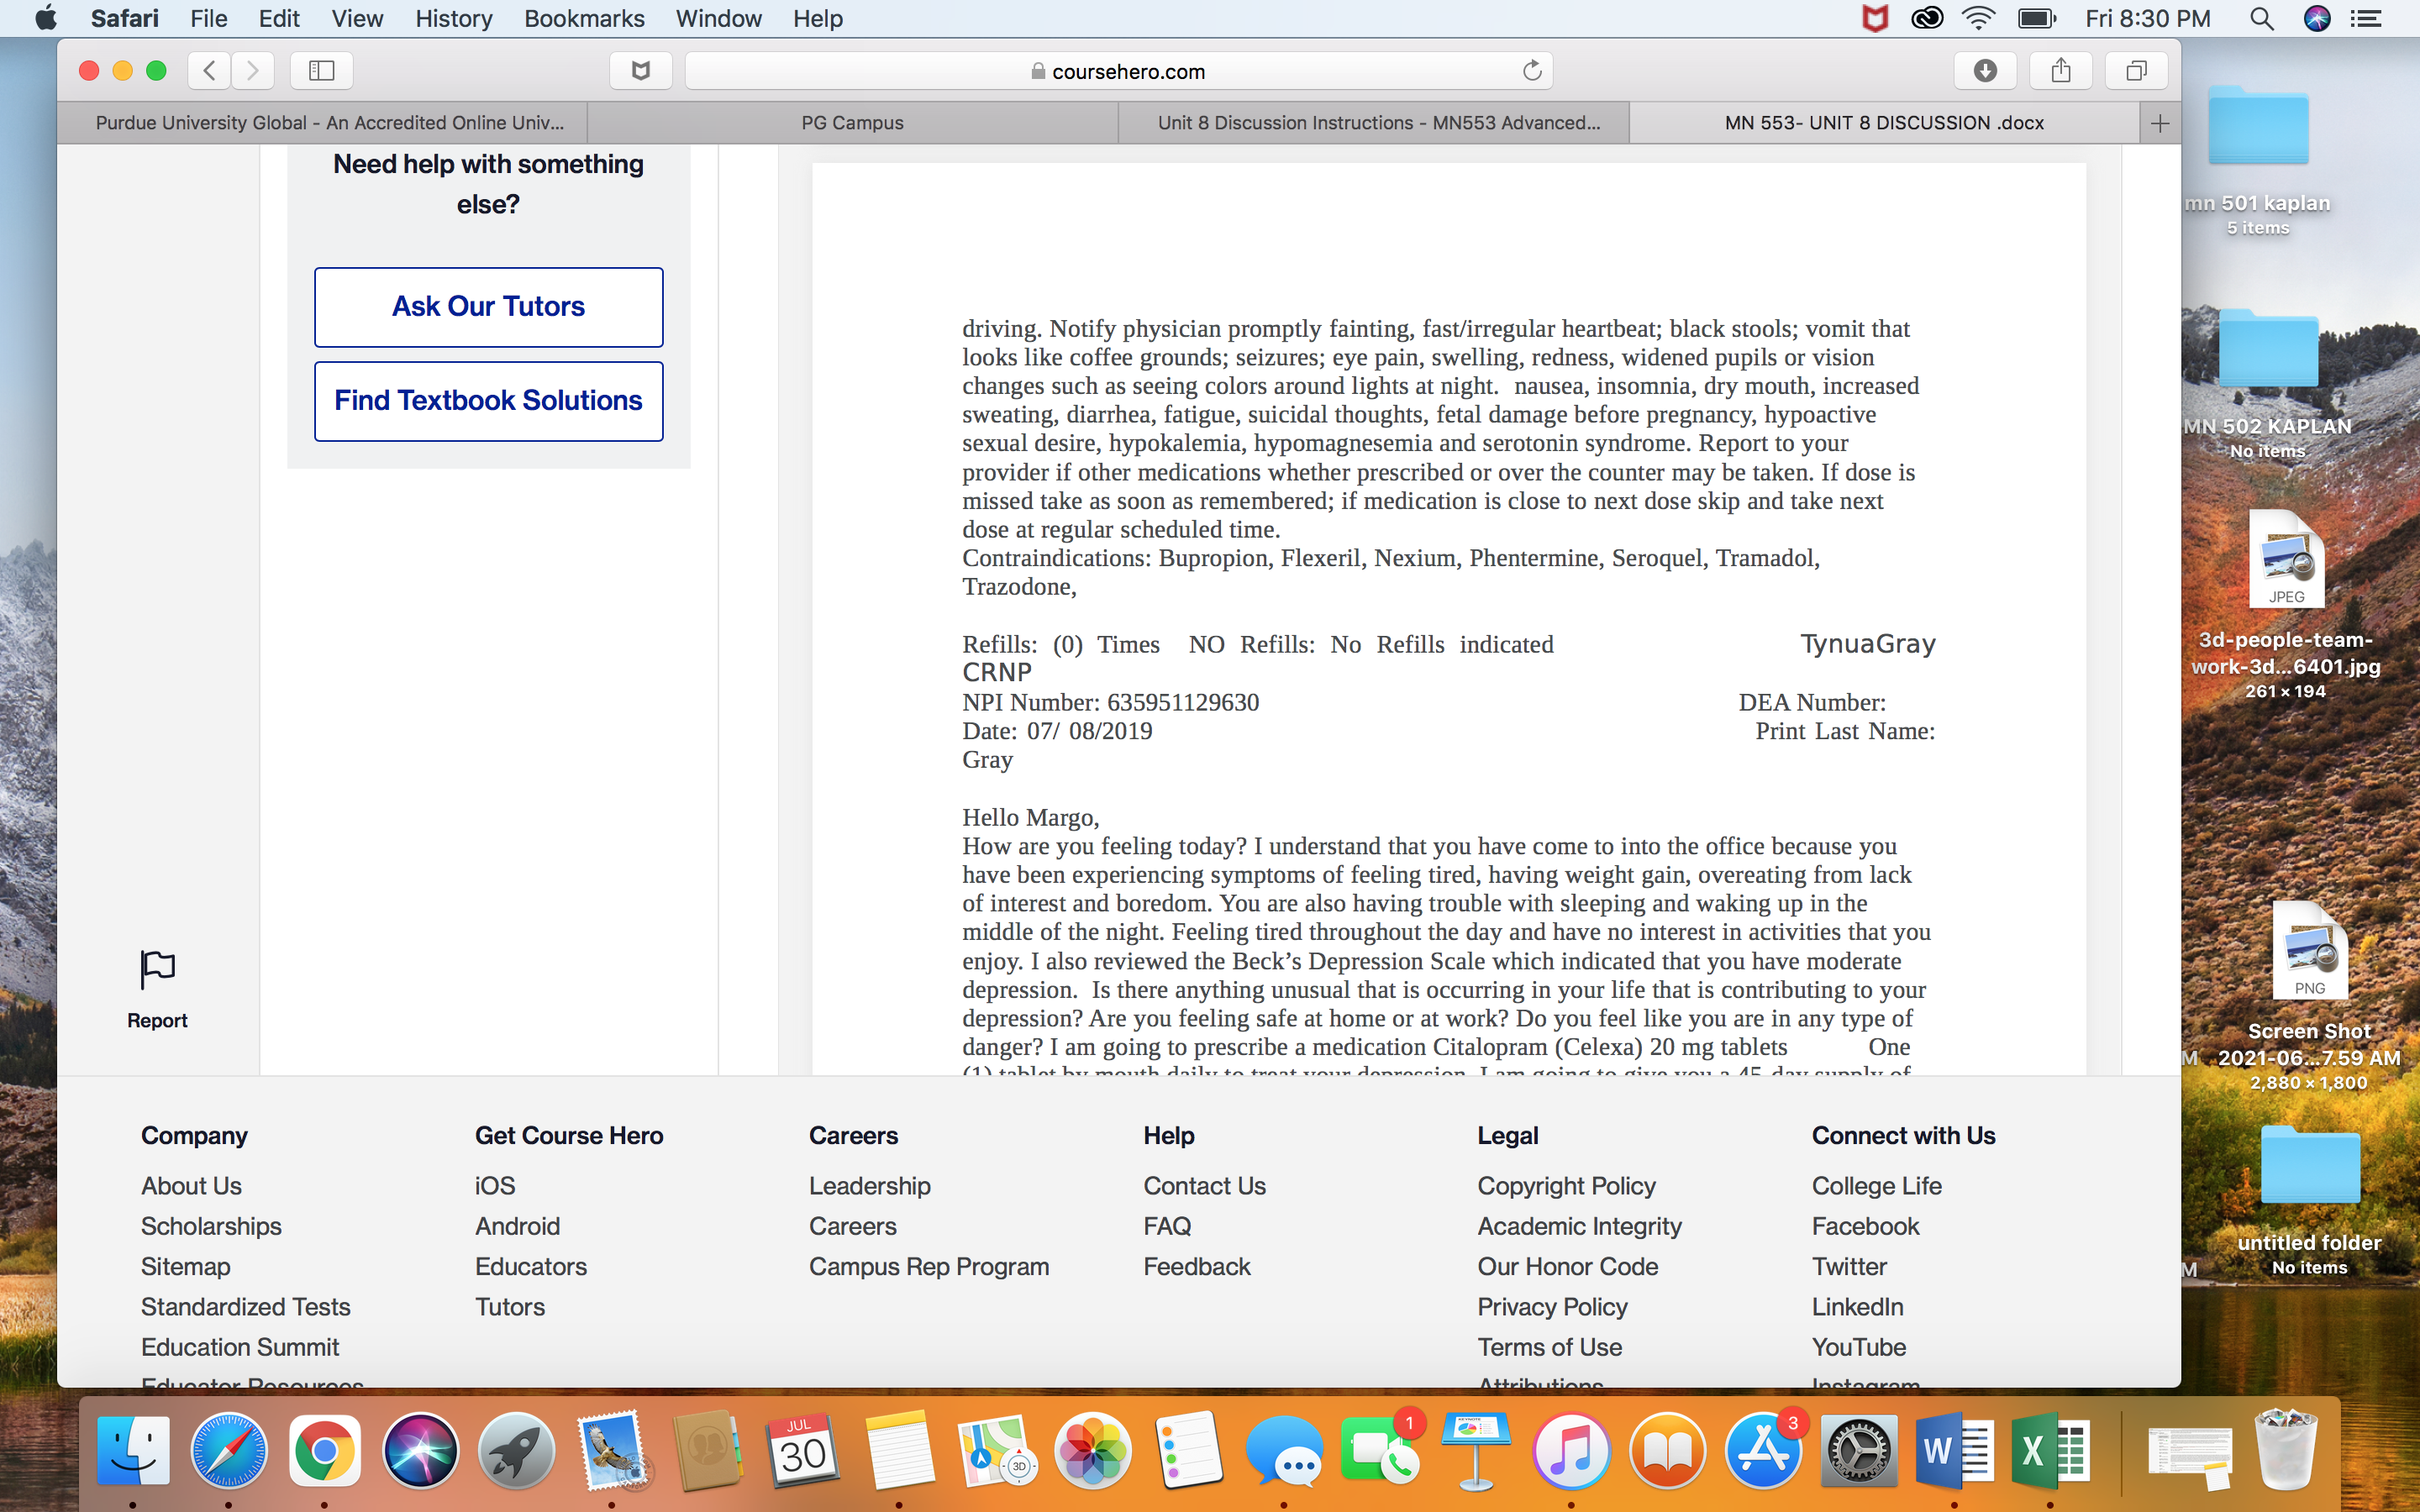Focus the coursehero.com address bar
This screenshot has width=2420, height=1512.
tap(1118, 71)
